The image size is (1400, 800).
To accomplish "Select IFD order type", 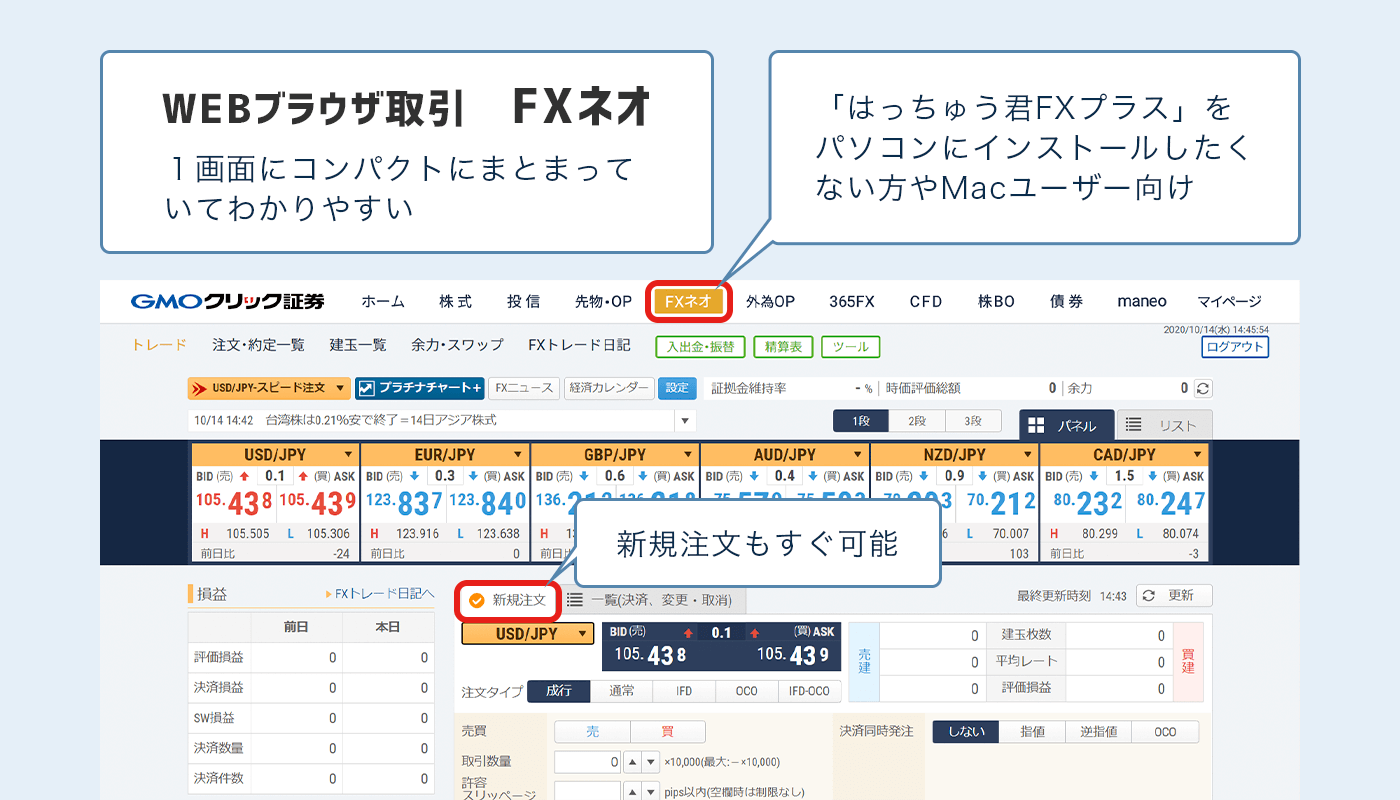I will pos(684,691).
